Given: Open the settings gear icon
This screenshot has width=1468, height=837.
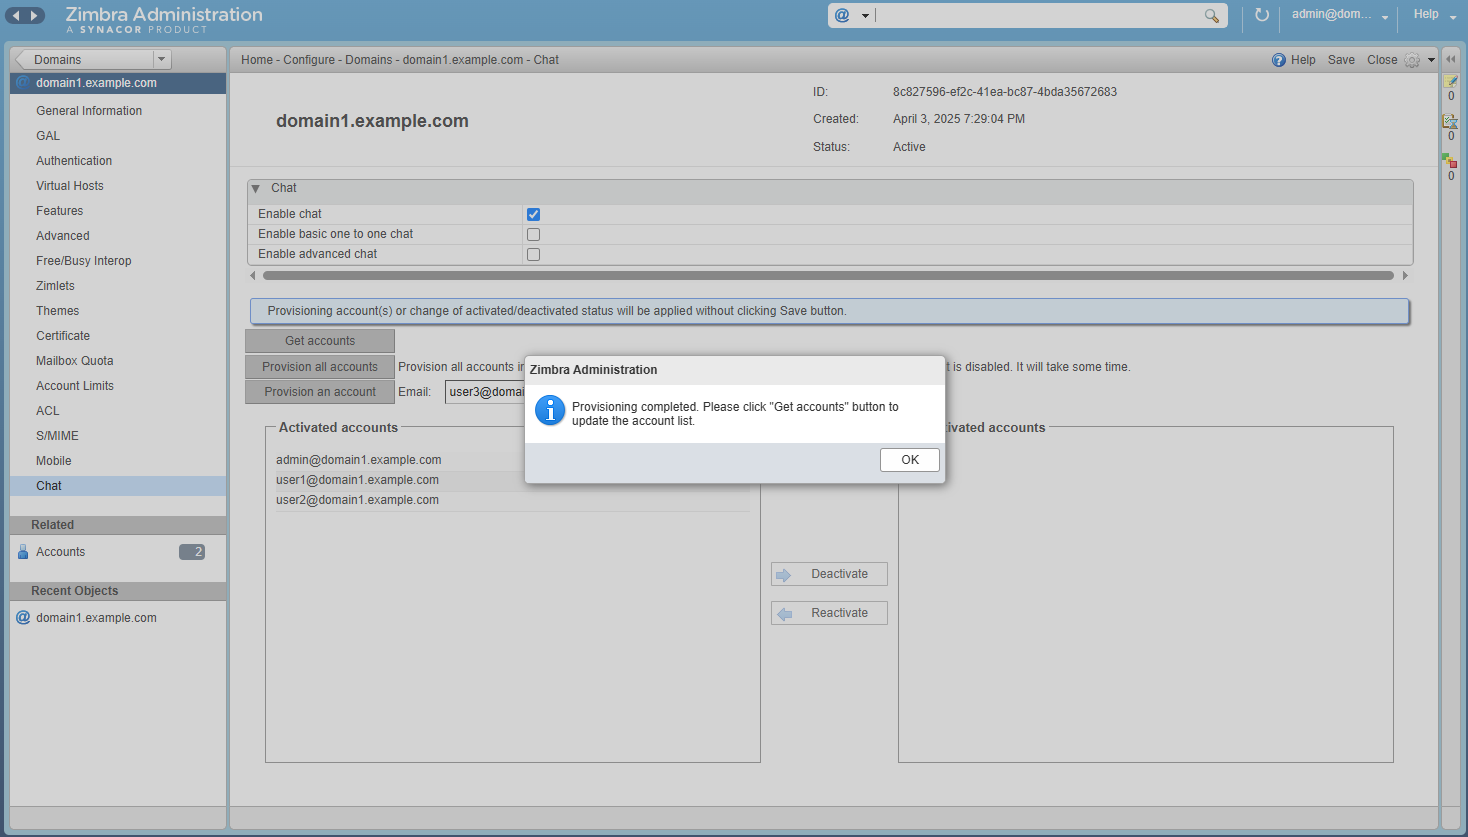Looking at the screenshot, I should pos(1412,60).
